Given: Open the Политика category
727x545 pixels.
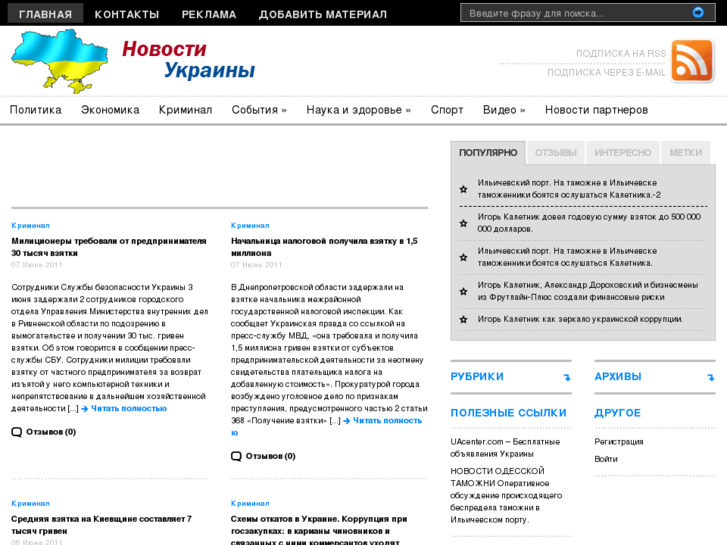Looking at the screenshot, I should click(35, 110).
